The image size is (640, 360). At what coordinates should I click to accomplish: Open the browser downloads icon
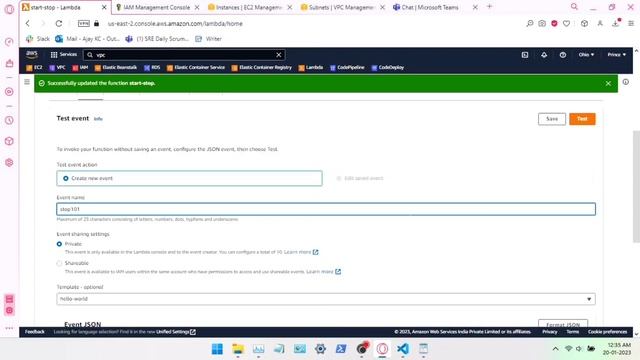616,24
